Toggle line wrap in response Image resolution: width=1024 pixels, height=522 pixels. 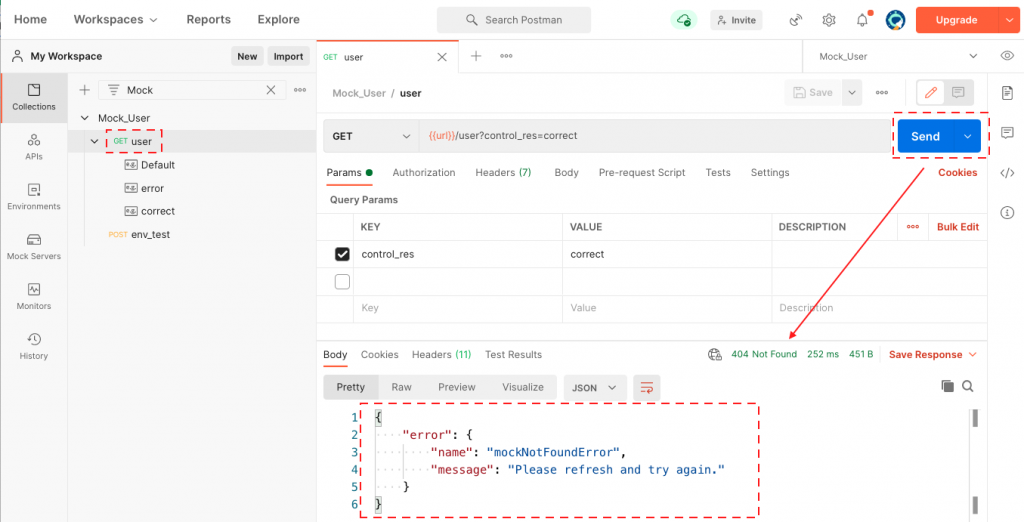[647, 387]
